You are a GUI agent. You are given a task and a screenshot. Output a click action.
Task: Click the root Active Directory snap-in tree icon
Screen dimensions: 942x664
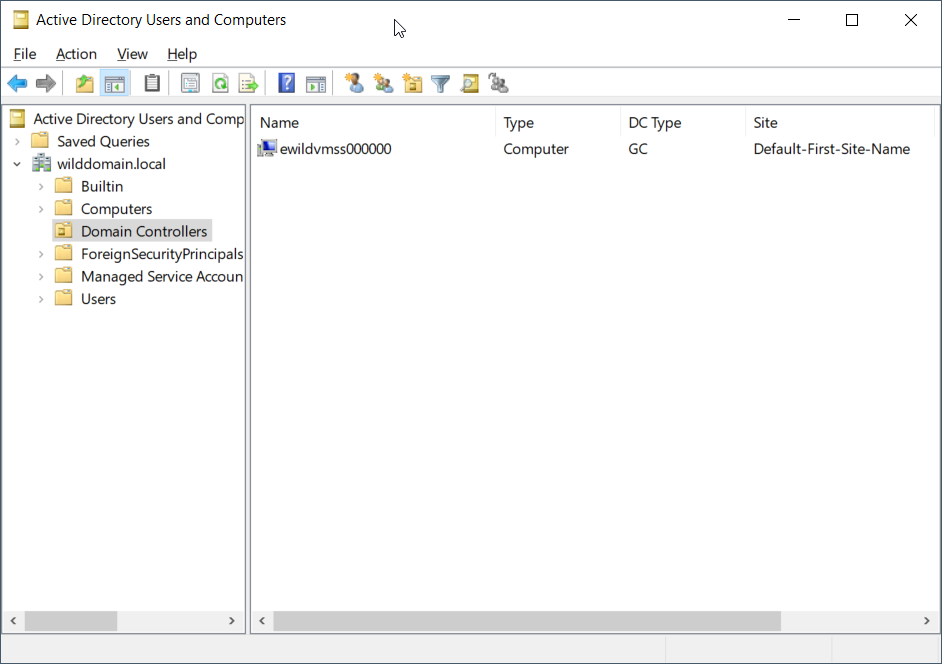click(17, 118)
